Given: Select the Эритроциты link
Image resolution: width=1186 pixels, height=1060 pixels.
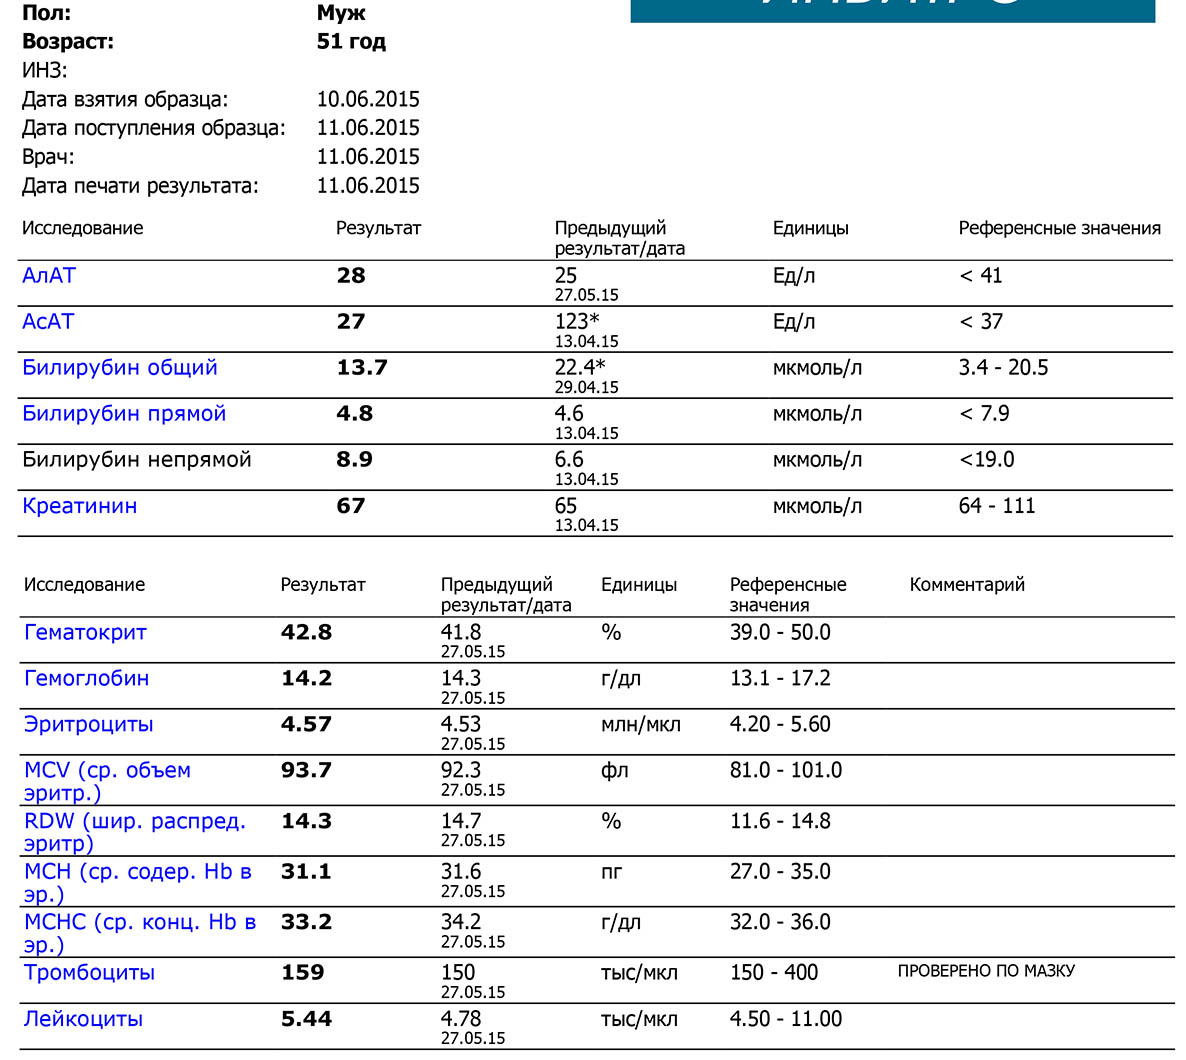Looking at the screenshot, I should click(89, 725).
